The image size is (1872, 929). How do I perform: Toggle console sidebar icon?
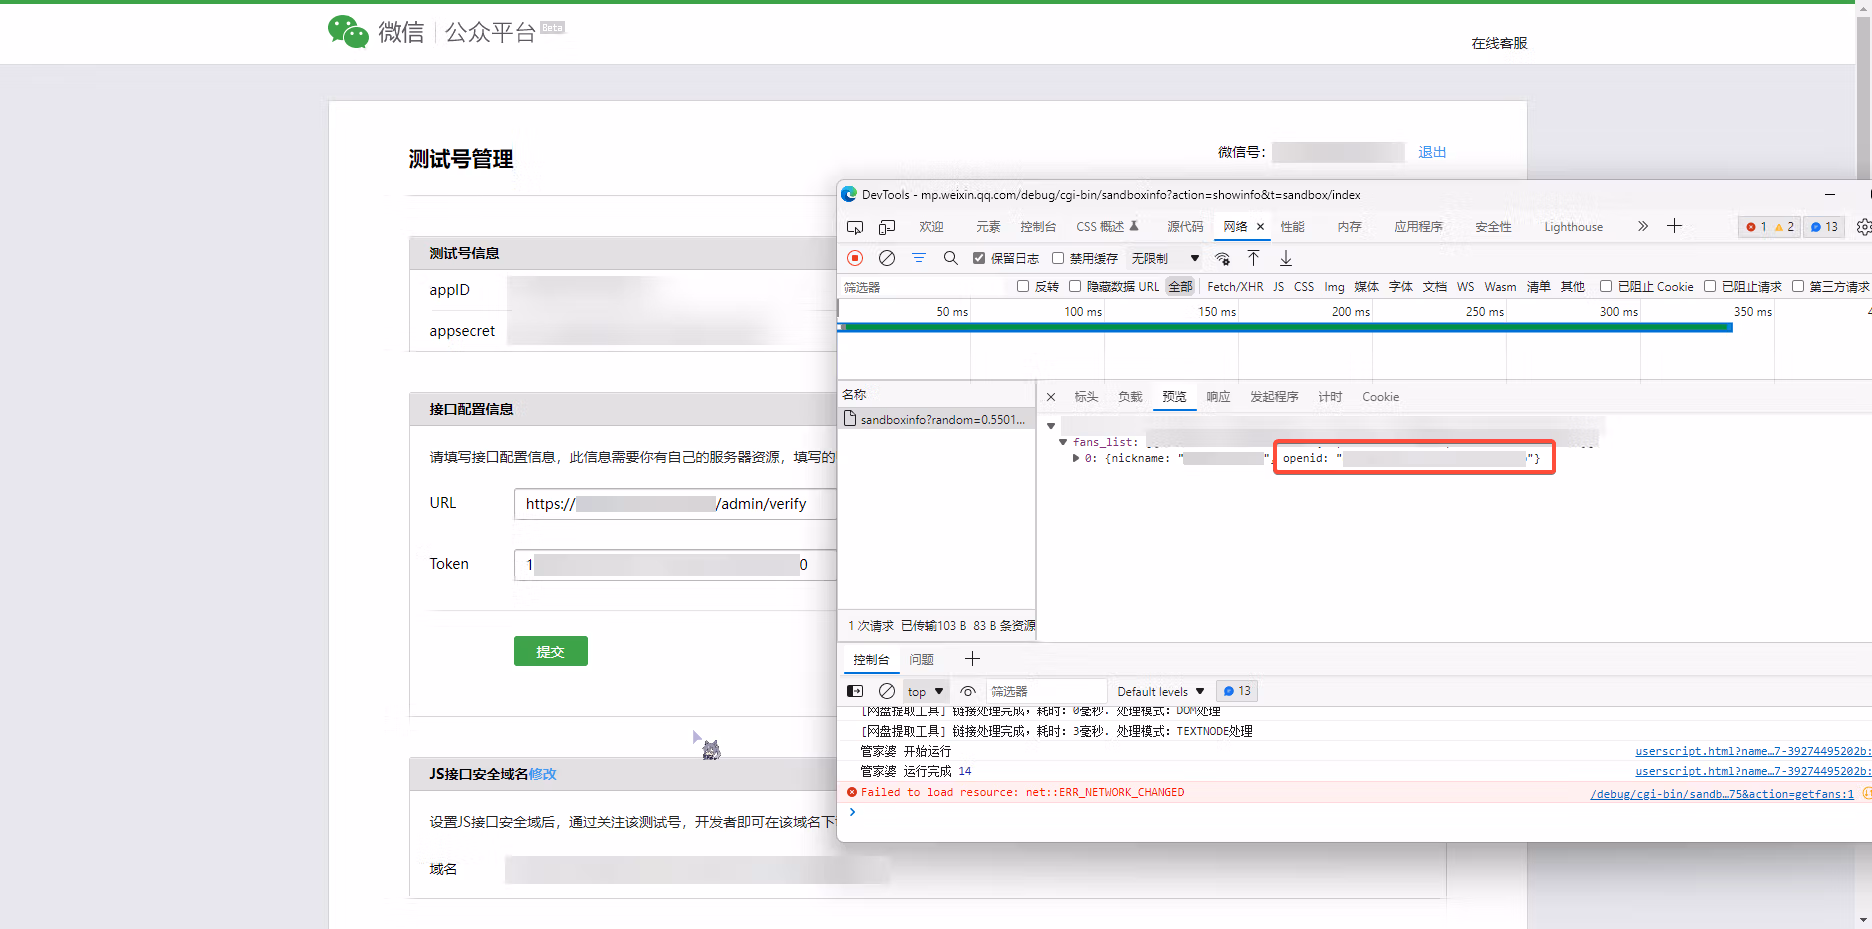[x=855, y=691]
